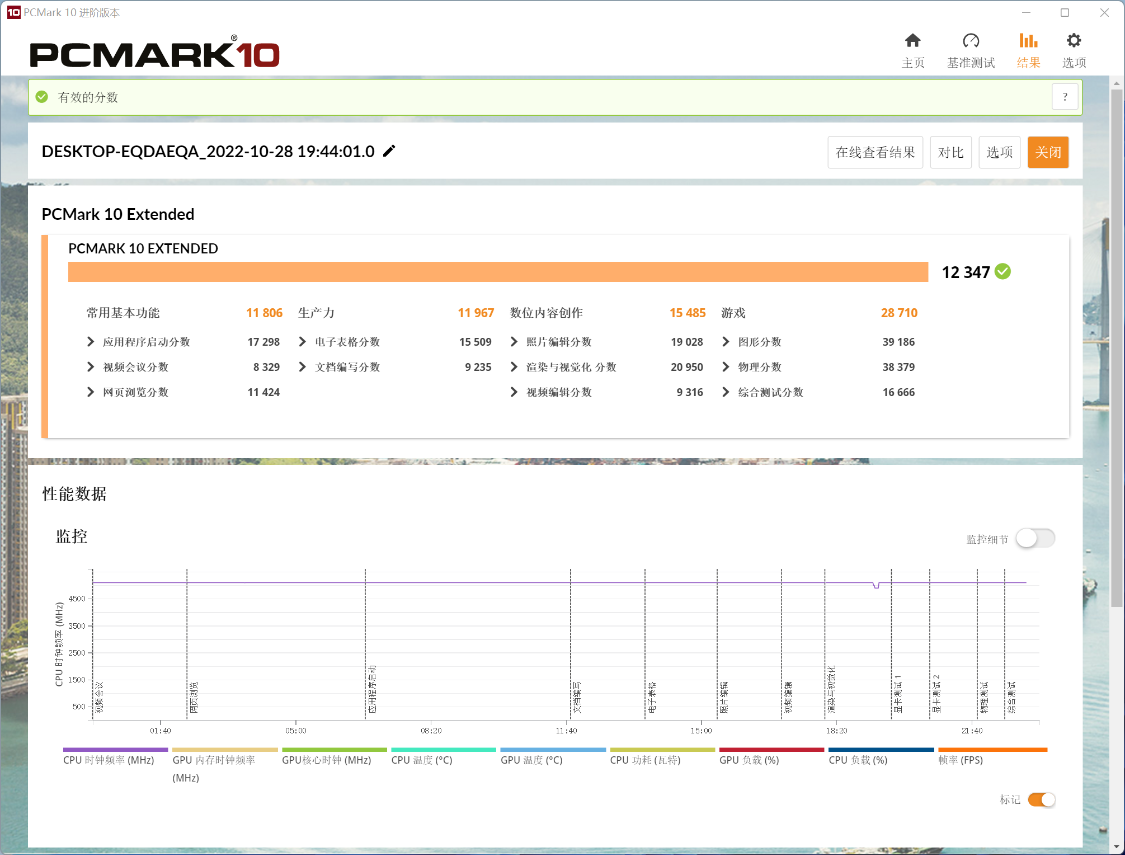Click the orange 关闭 button

(1048, 152)
